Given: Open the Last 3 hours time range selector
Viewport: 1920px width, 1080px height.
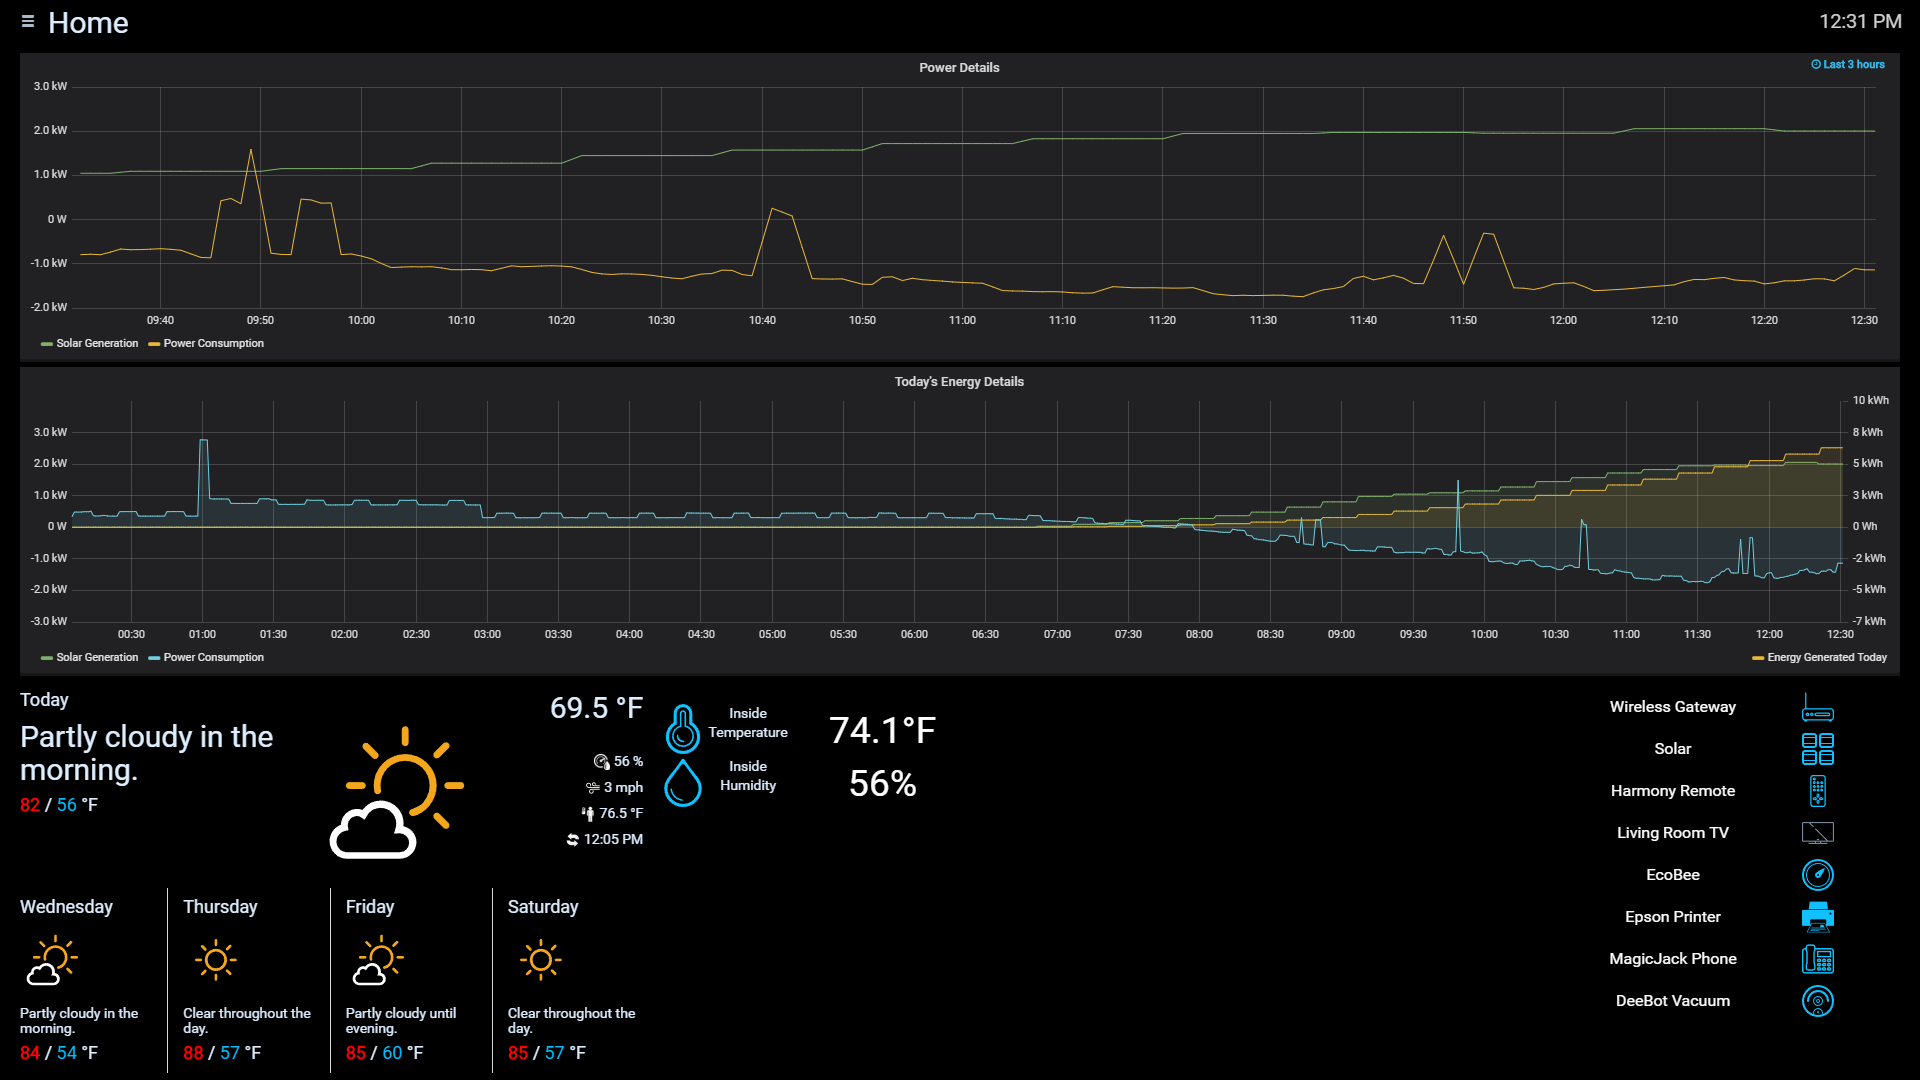Looking at the screenshot, I should point(1848,64).
